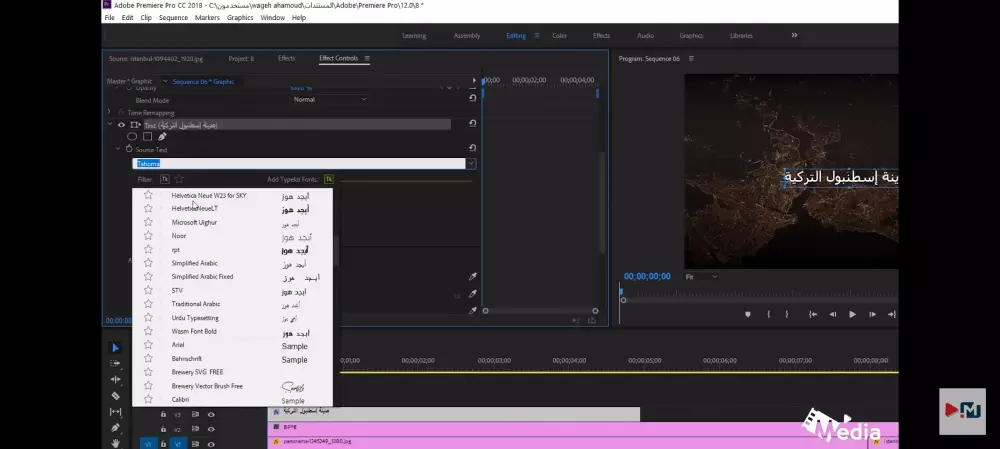Show favorite fonts only star filter
1000x449 pixels.
click(179, 179)
